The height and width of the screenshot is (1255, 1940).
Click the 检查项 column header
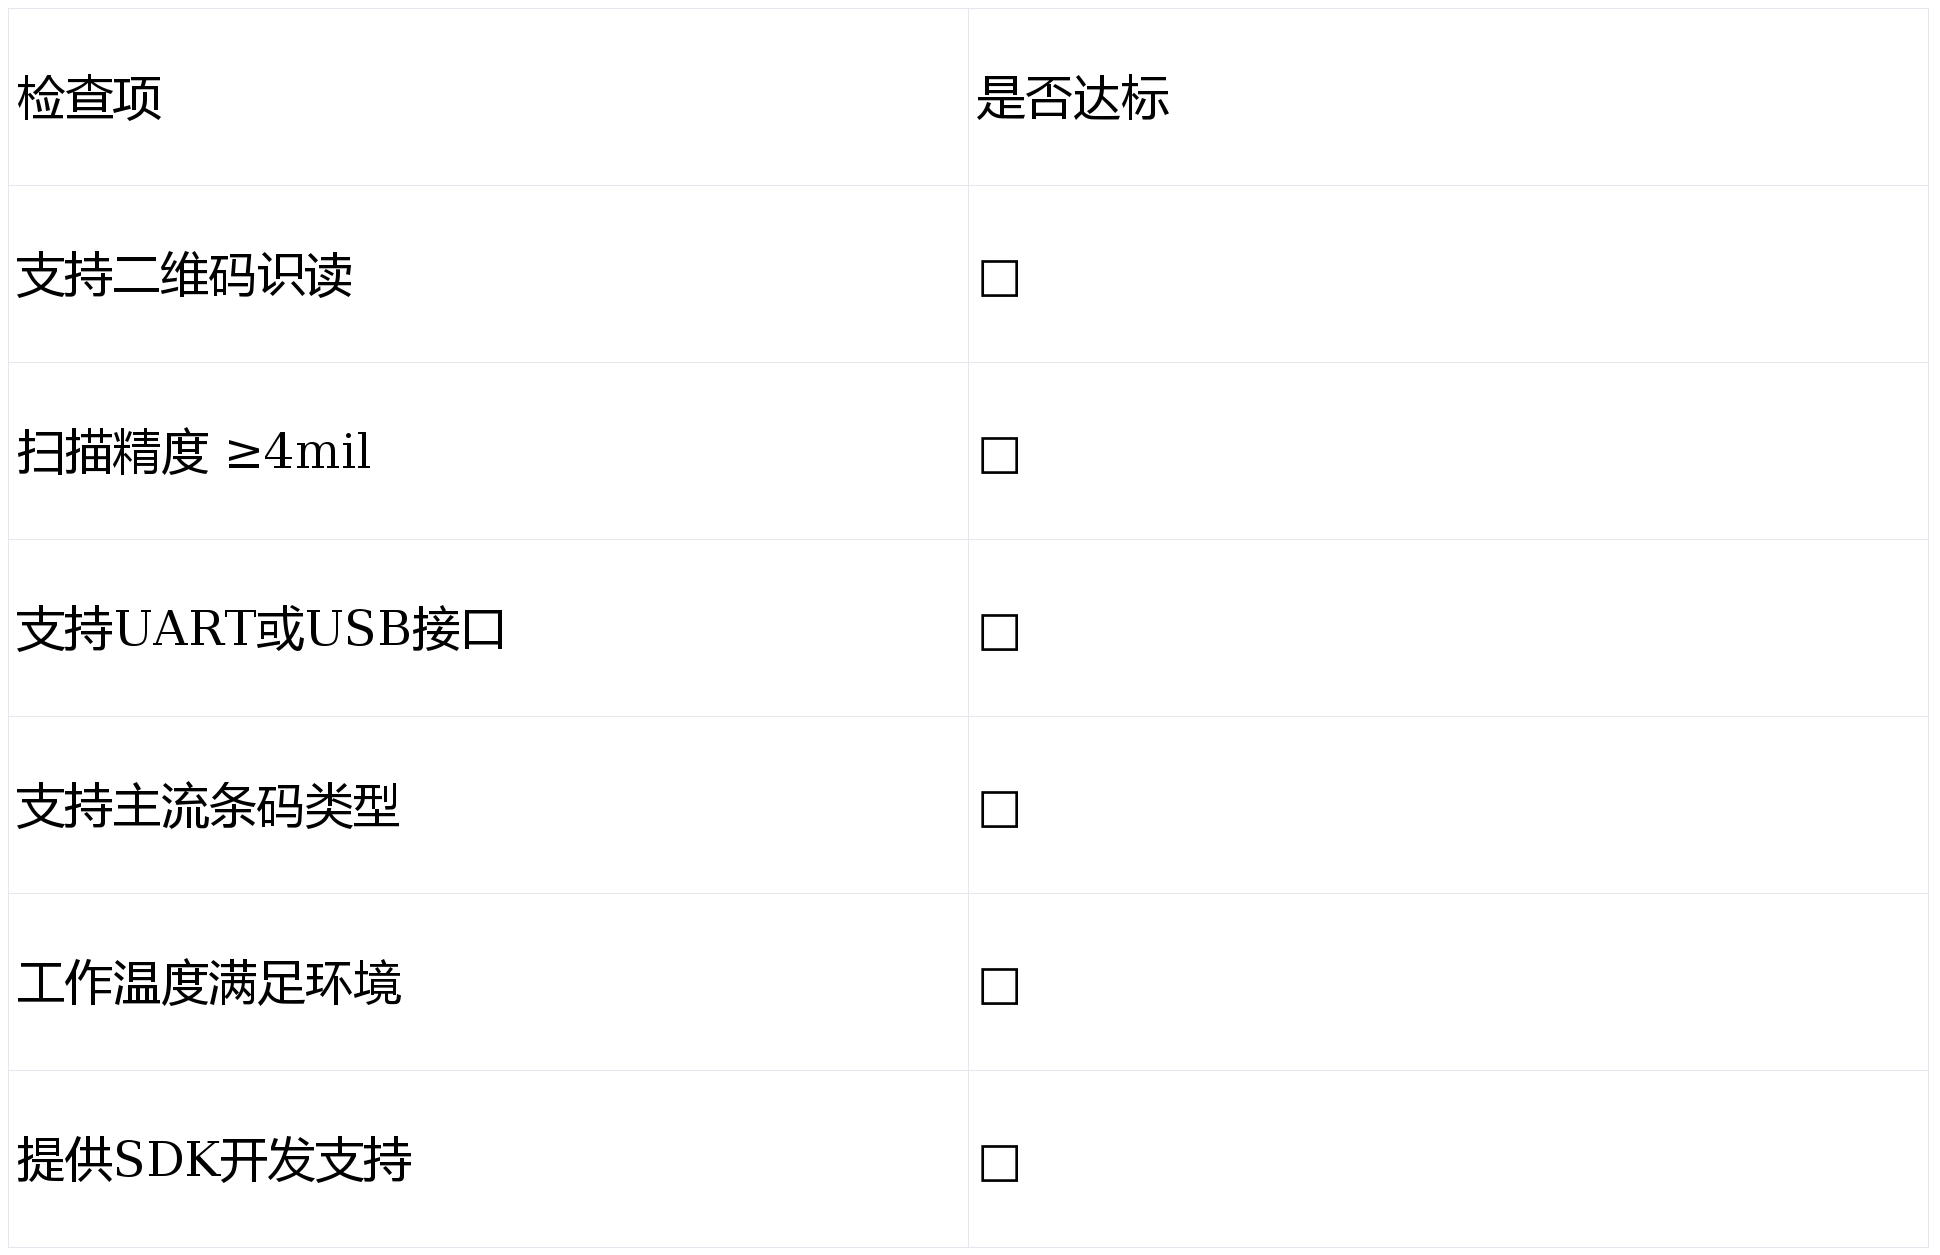89,98
